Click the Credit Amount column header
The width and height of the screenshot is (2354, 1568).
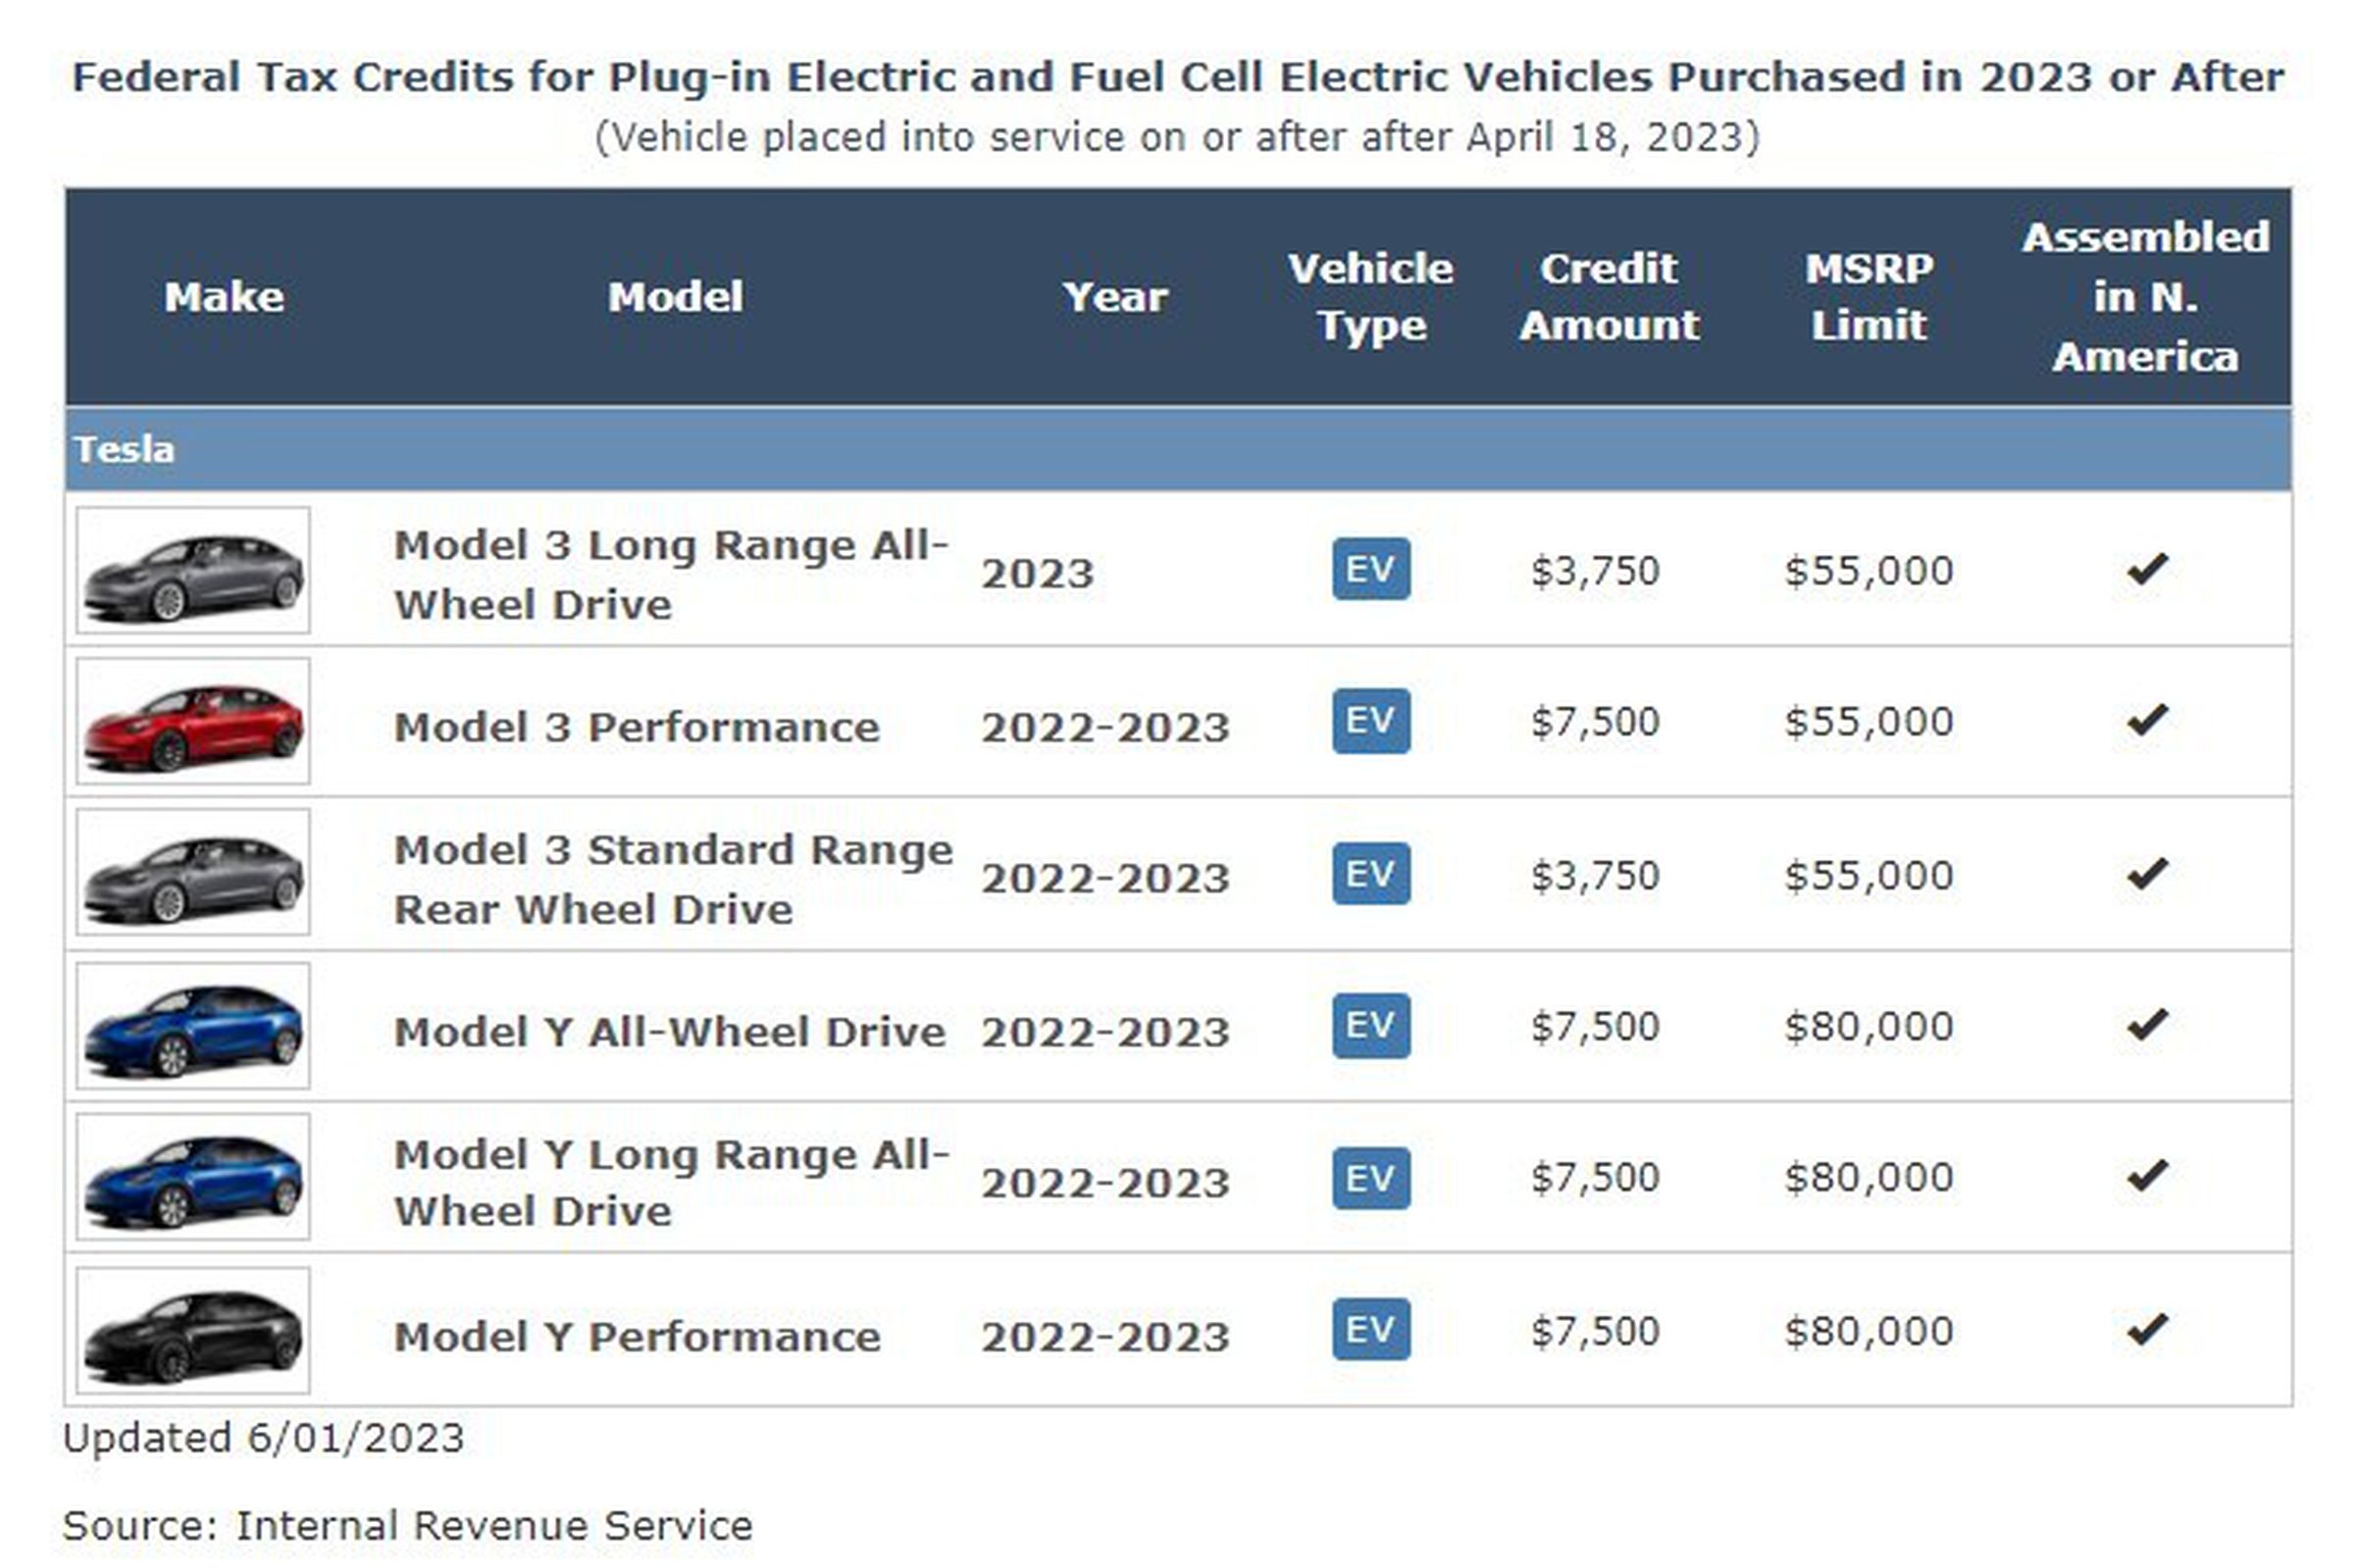[1608, 297]
